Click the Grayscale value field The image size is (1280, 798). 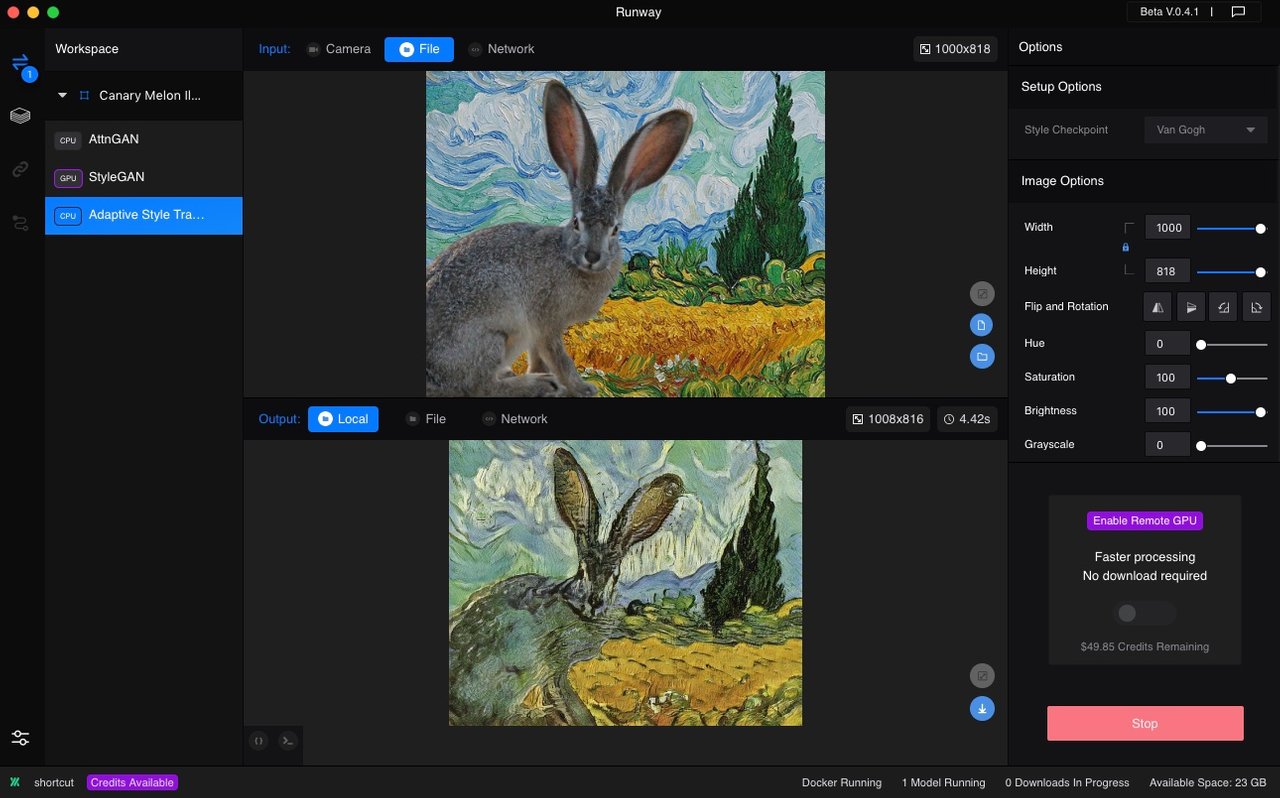click(x=1168, y=445)
